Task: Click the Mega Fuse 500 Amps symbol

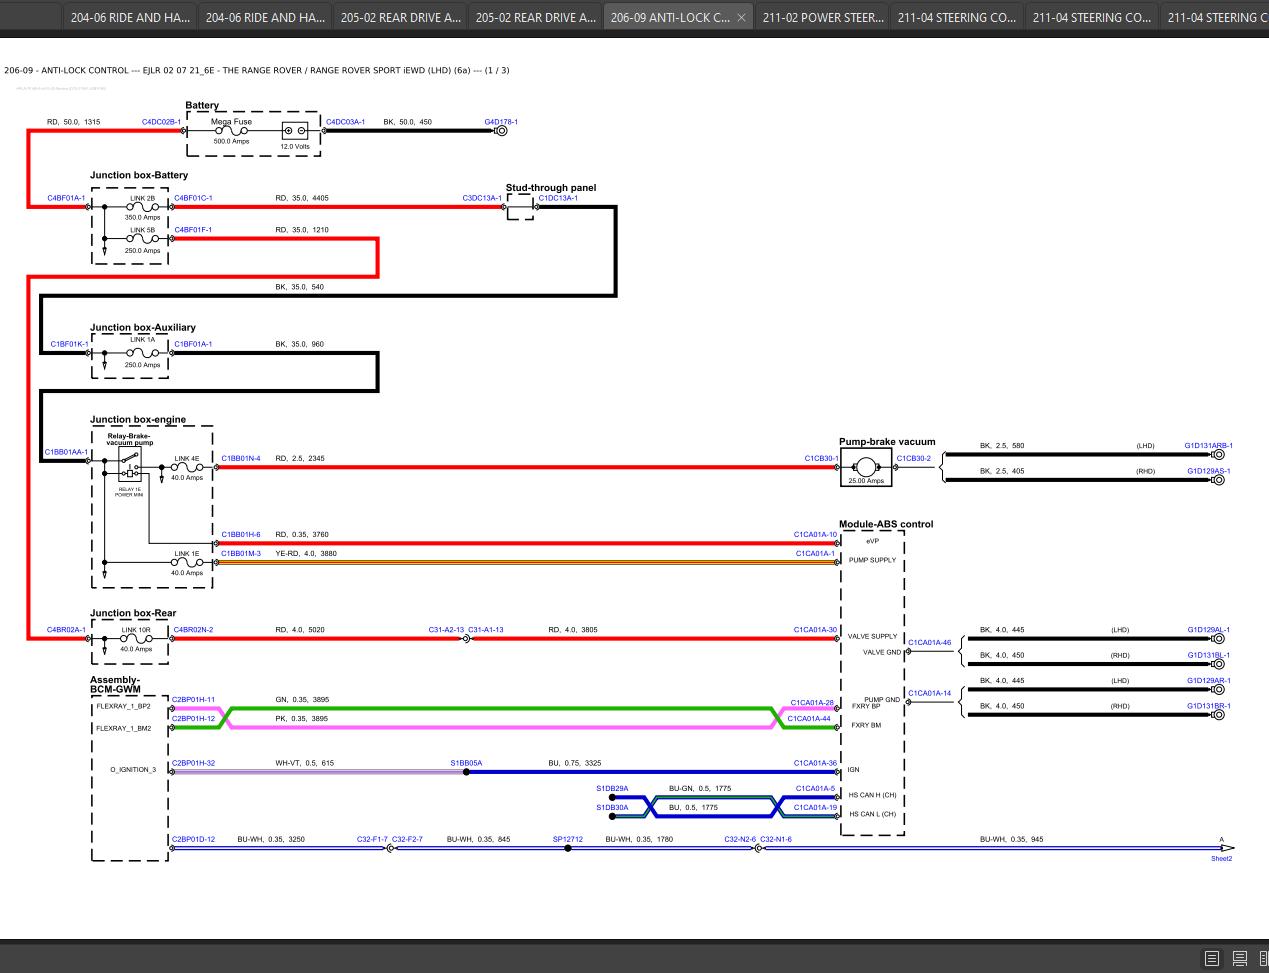Action: tap(232, 131)
